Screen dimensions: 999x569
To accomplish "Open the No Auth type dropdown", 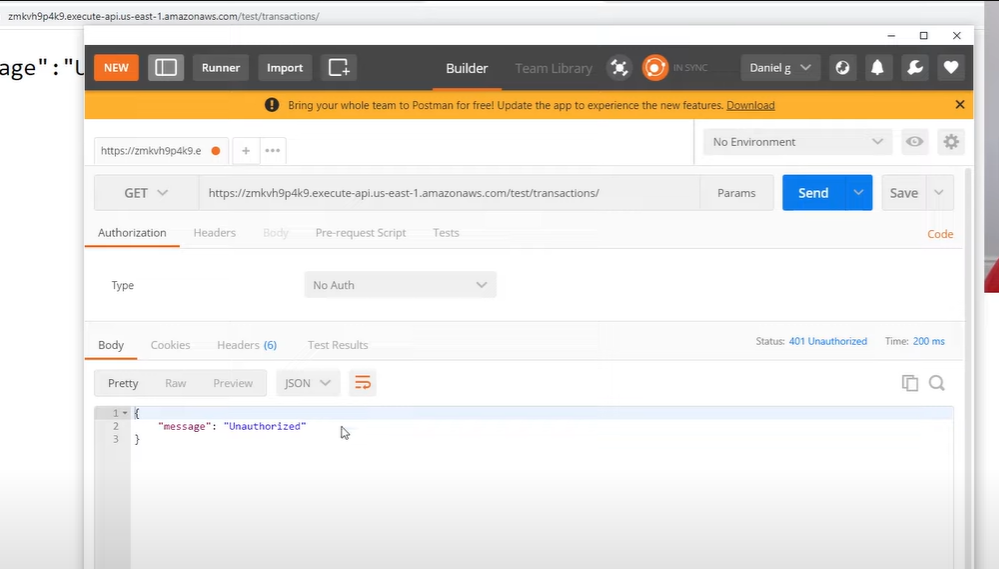I will [x=400, y=285].
